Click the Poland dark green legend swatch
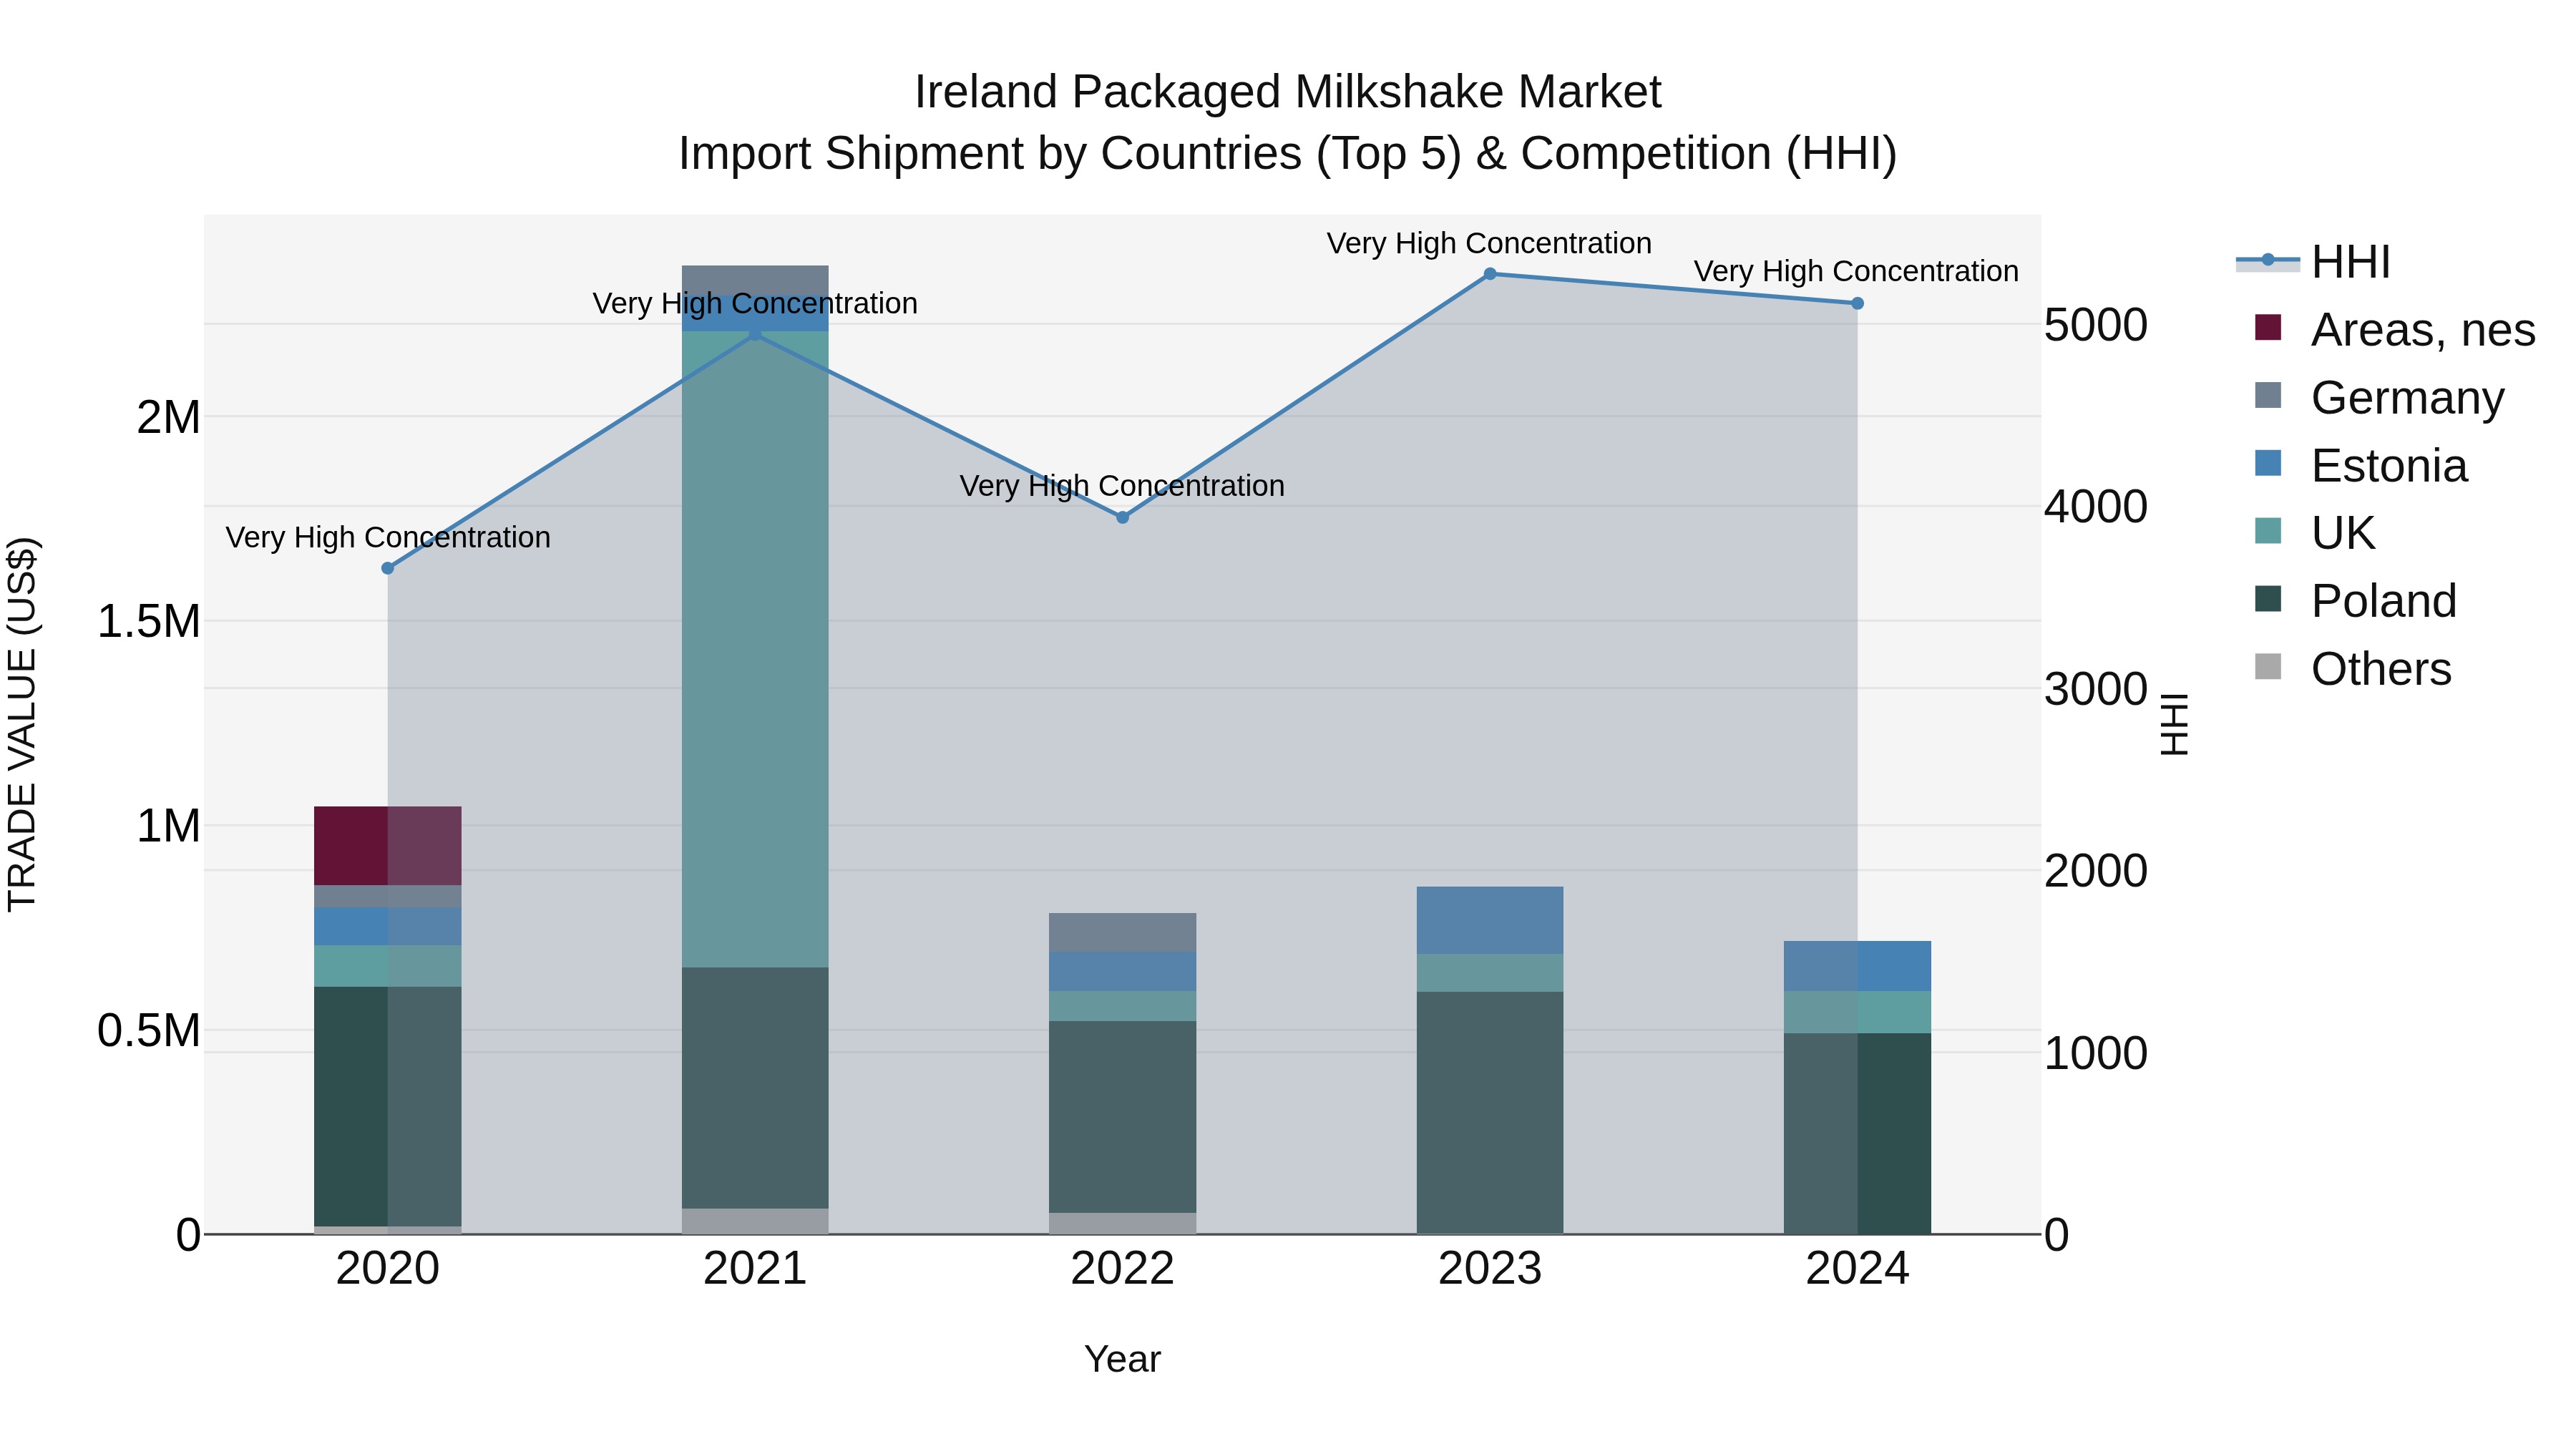 coord(2268,599)
